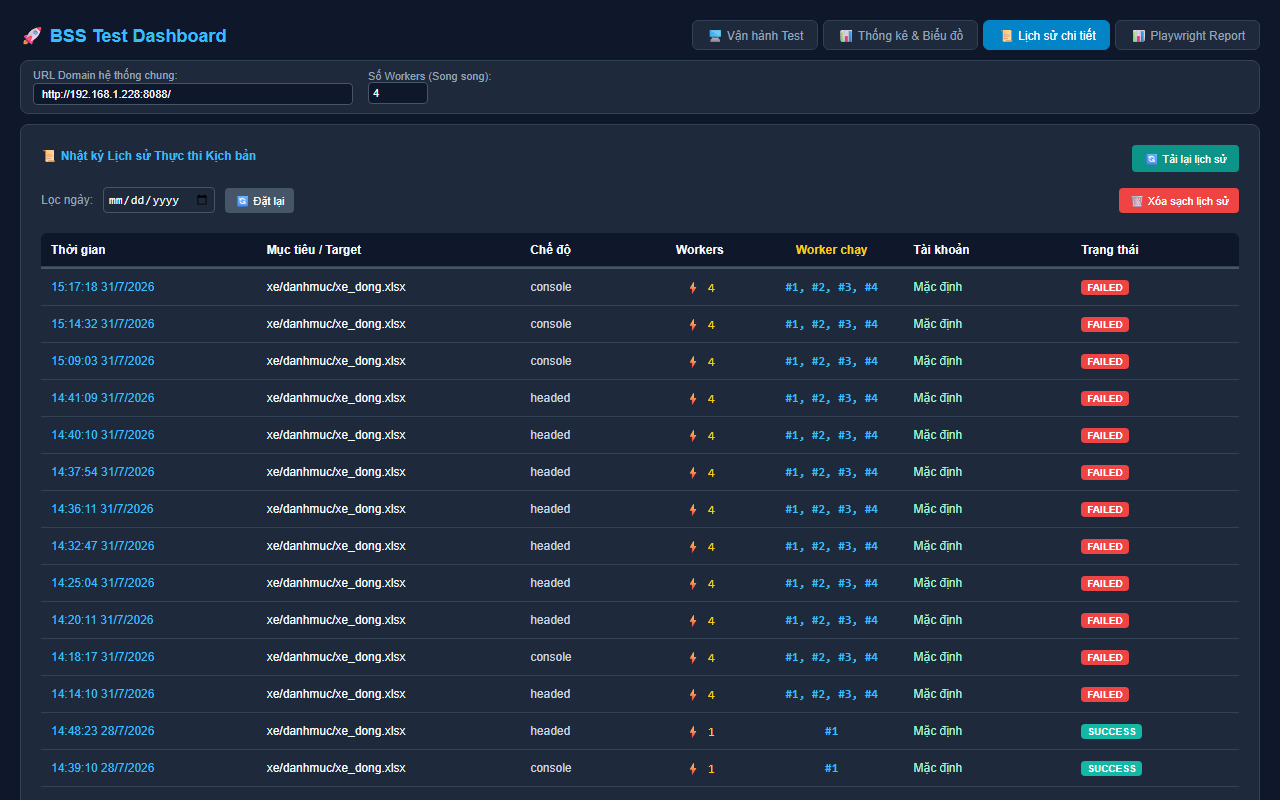
Task: Click the red Xóa sạch lịch sử button
Action: coord(1178,201)
